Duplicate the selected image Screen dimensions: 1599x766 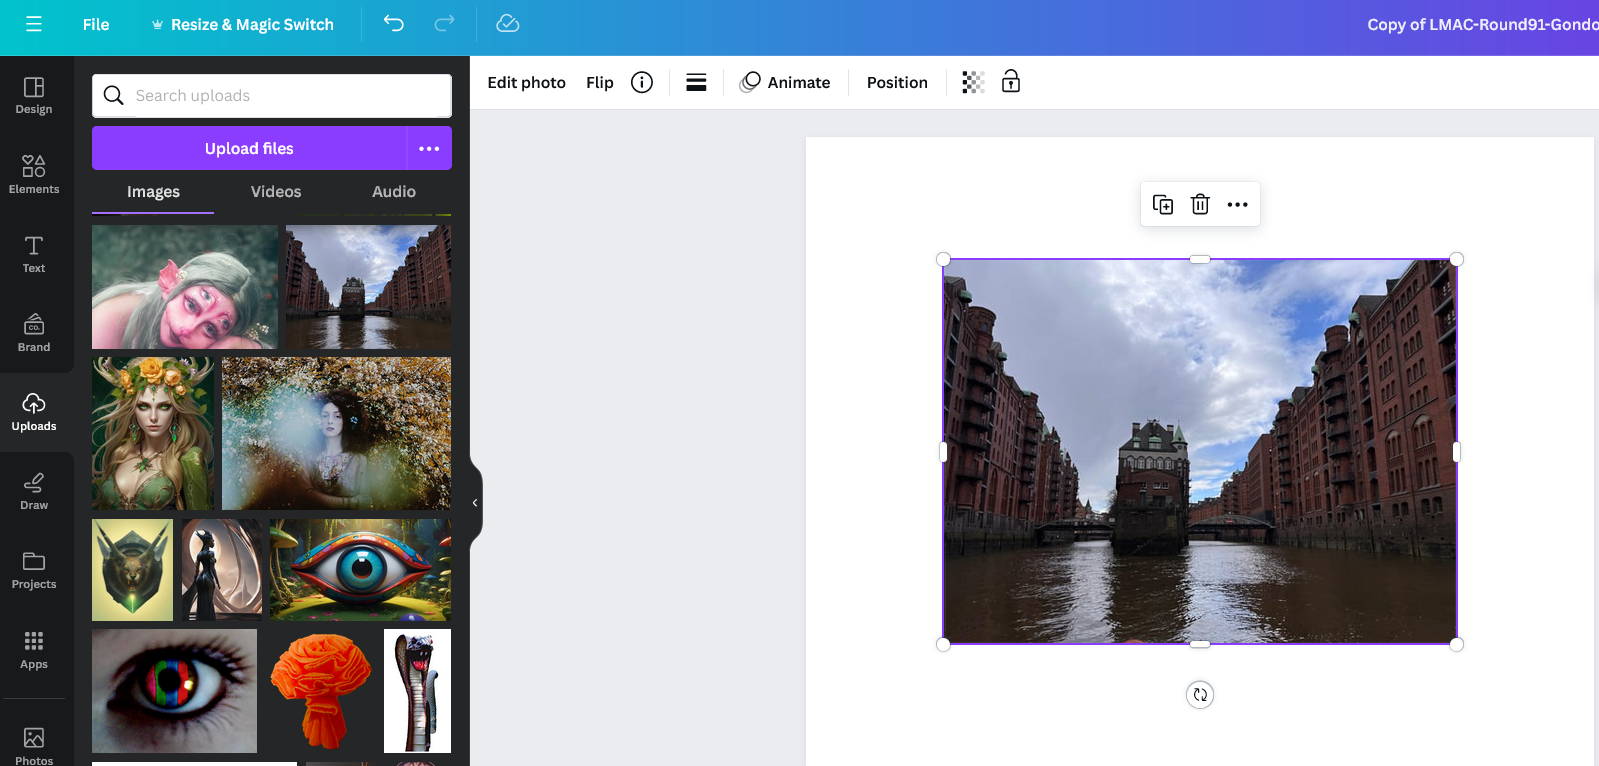click(x=1163, y=204)
